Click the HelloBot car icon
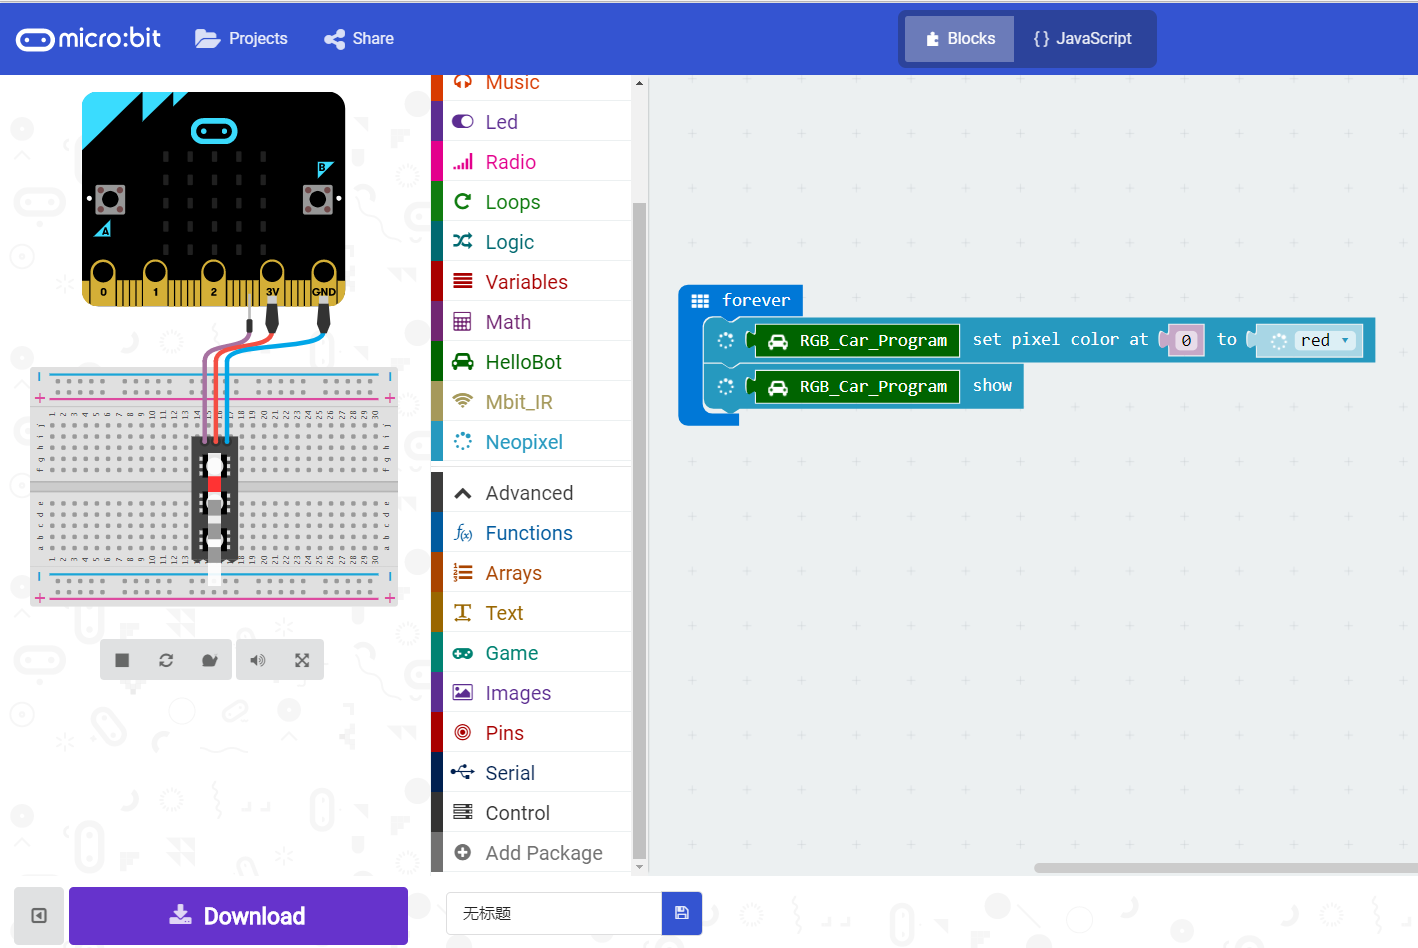The image size is (1418, 948). pos(462,361)
